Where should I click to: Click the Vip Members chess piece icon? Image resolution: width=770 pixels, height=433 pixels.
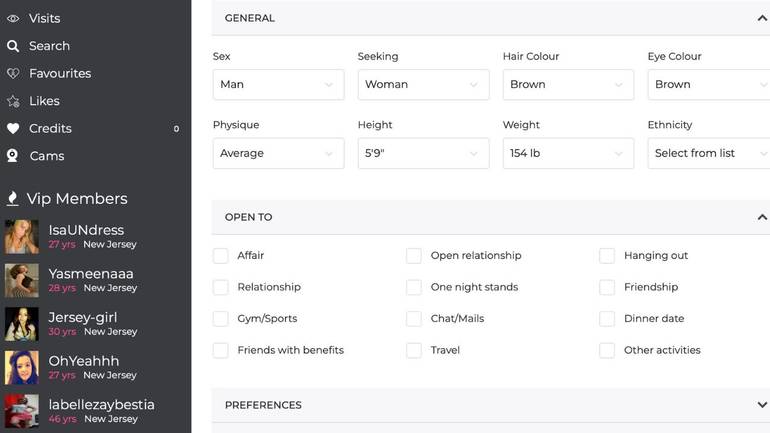pyautogui.click(x=13, y=199)
